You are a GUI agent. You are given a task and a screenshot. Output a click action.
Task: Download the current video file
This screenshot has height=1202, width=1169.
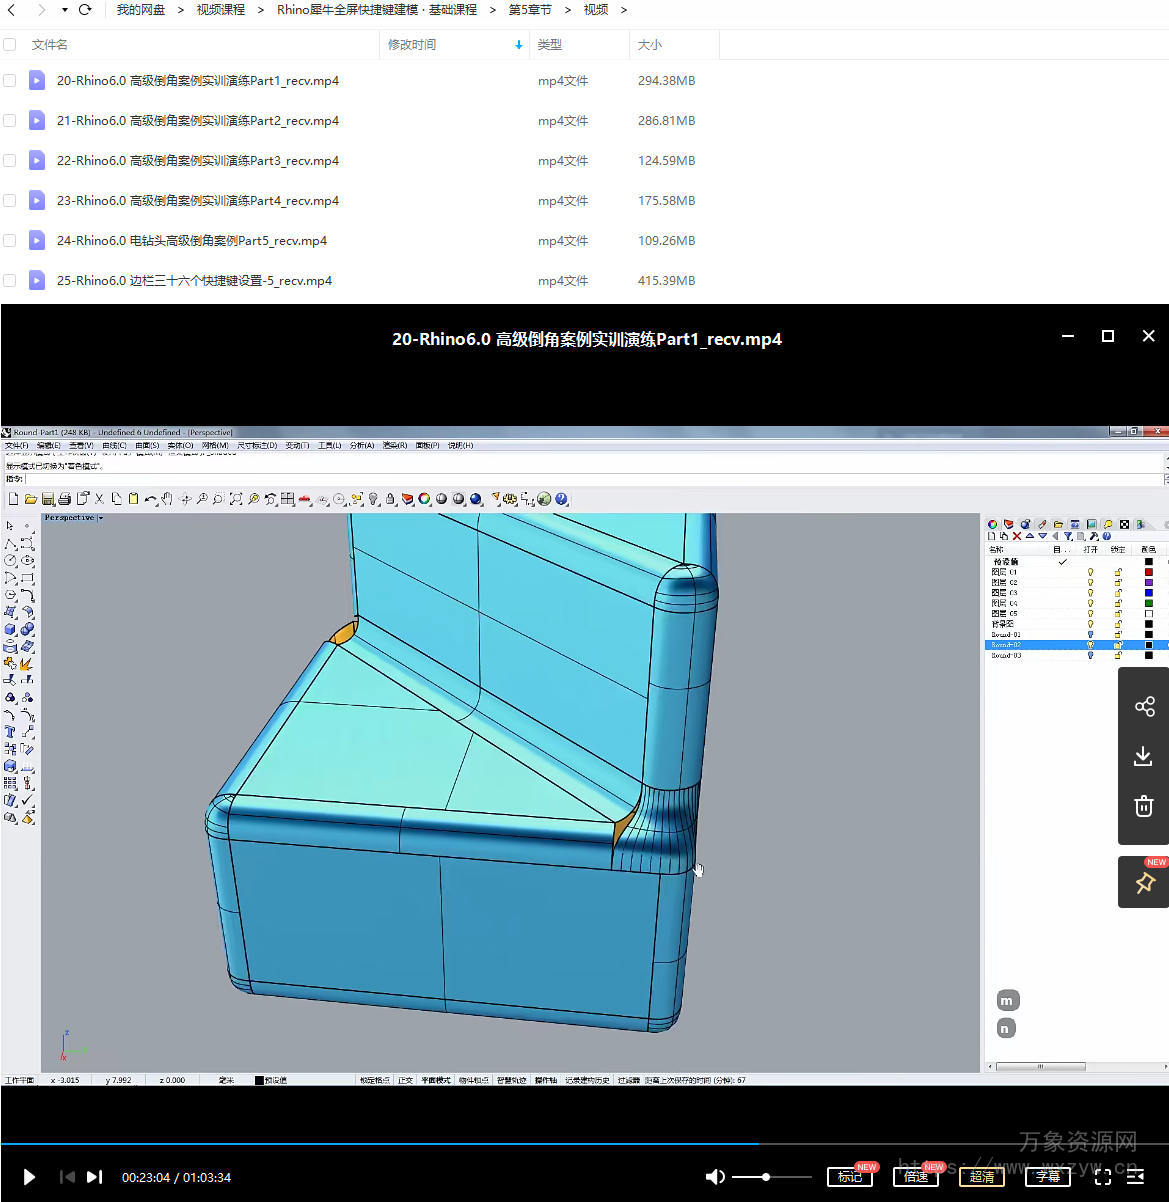point(1144,756)
